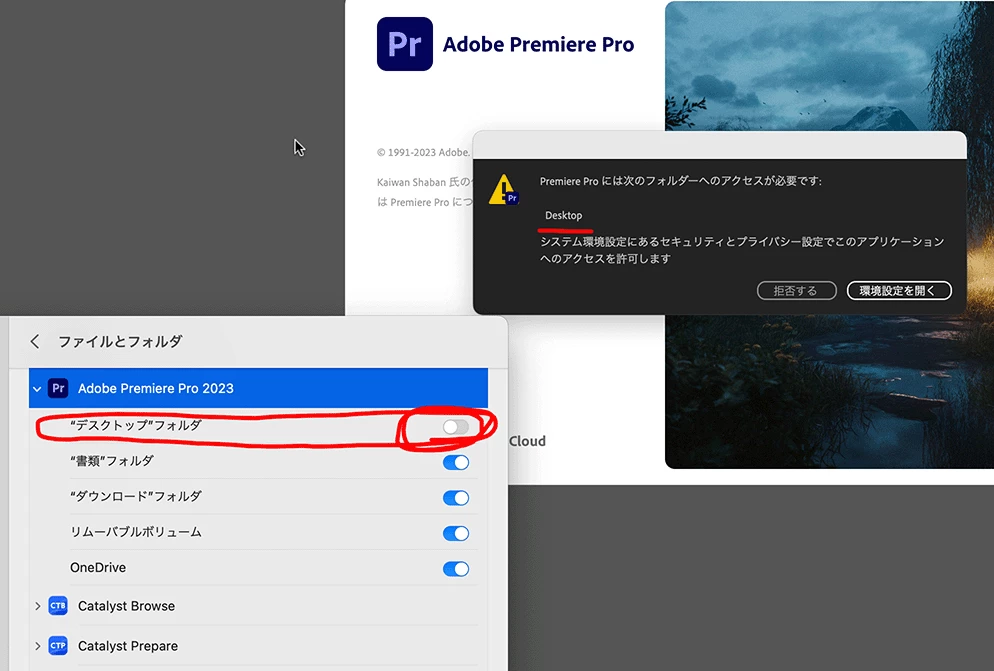Click the リムーバブルボリューム label
994x671 pixels.
[136, 531]
